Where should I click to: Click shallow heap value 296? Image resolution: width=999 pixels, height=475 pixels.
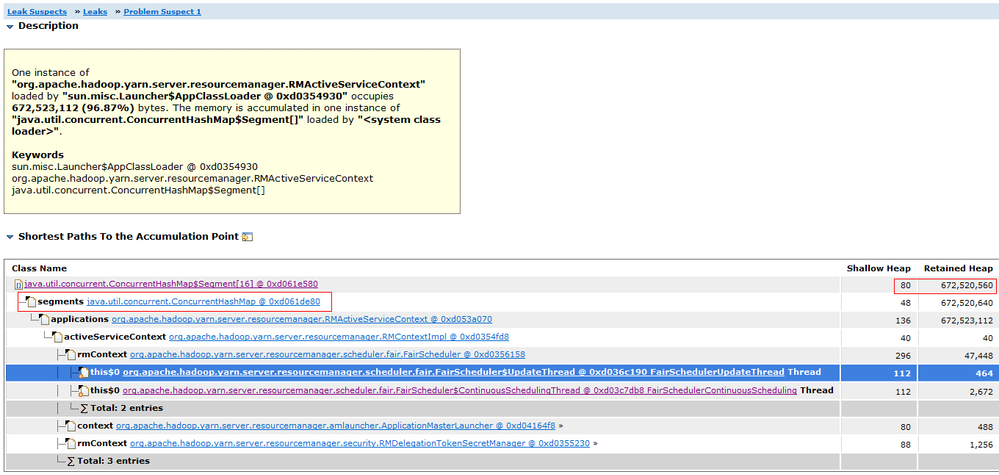click(903, 355)
